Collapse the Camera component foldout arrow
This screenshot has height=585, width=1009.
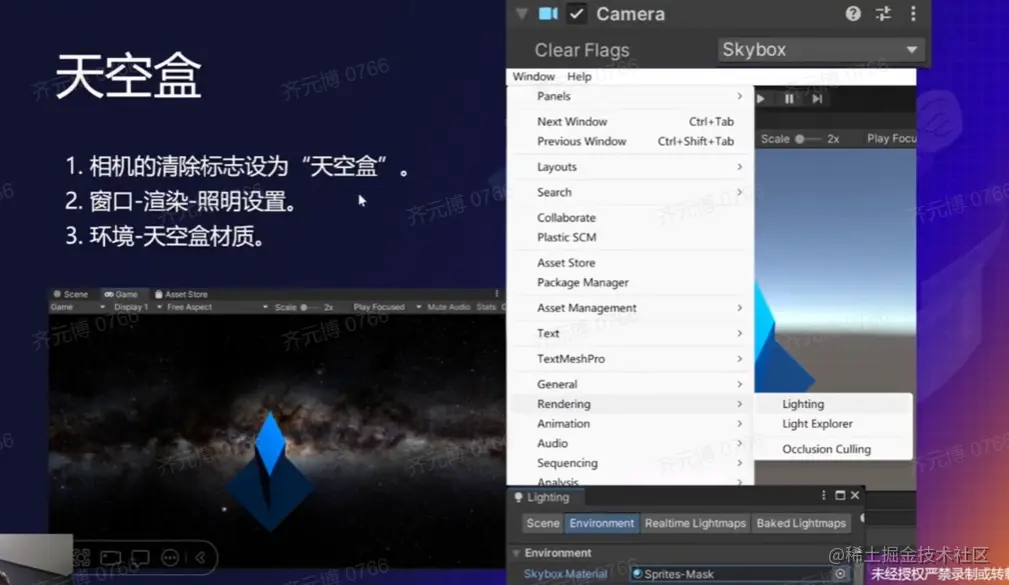(x=522, y=14)
